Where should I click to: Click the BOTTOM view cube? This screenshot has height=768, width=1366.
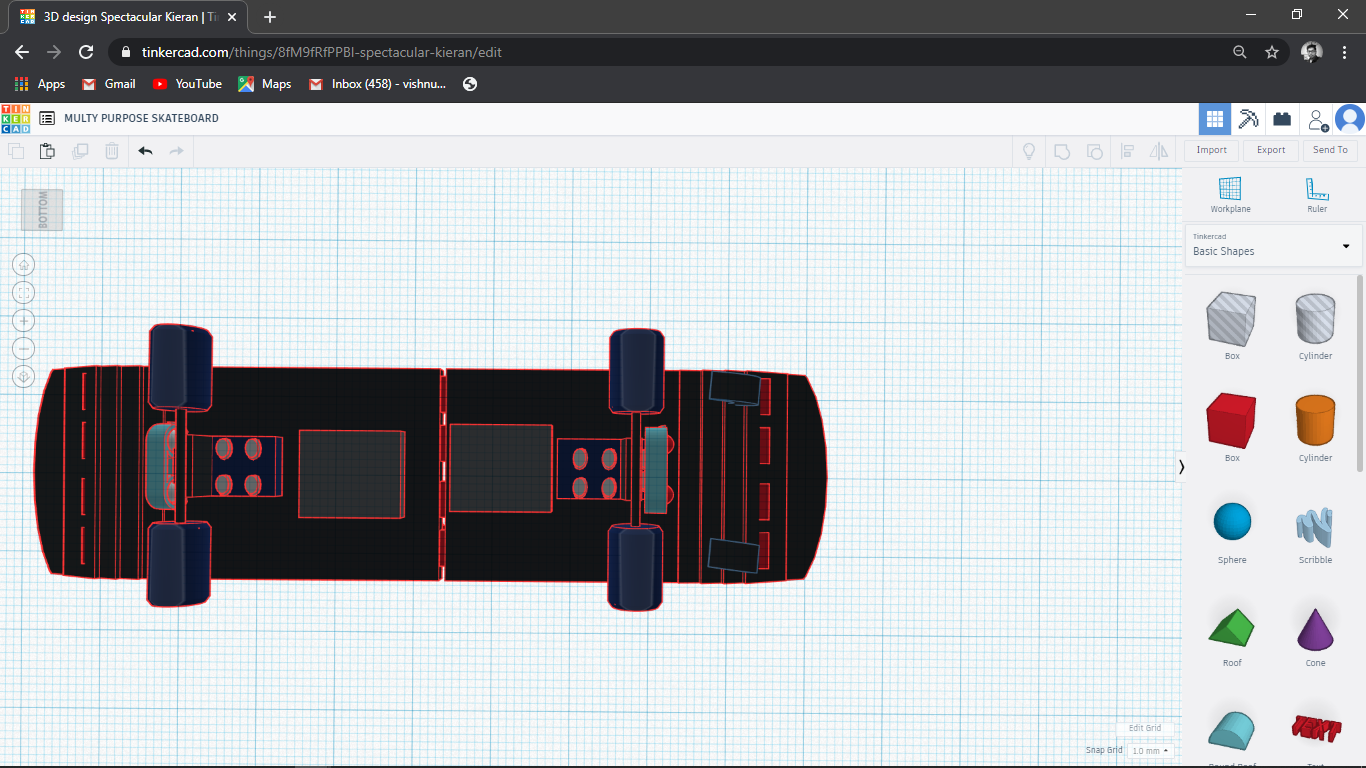point(42,209)
